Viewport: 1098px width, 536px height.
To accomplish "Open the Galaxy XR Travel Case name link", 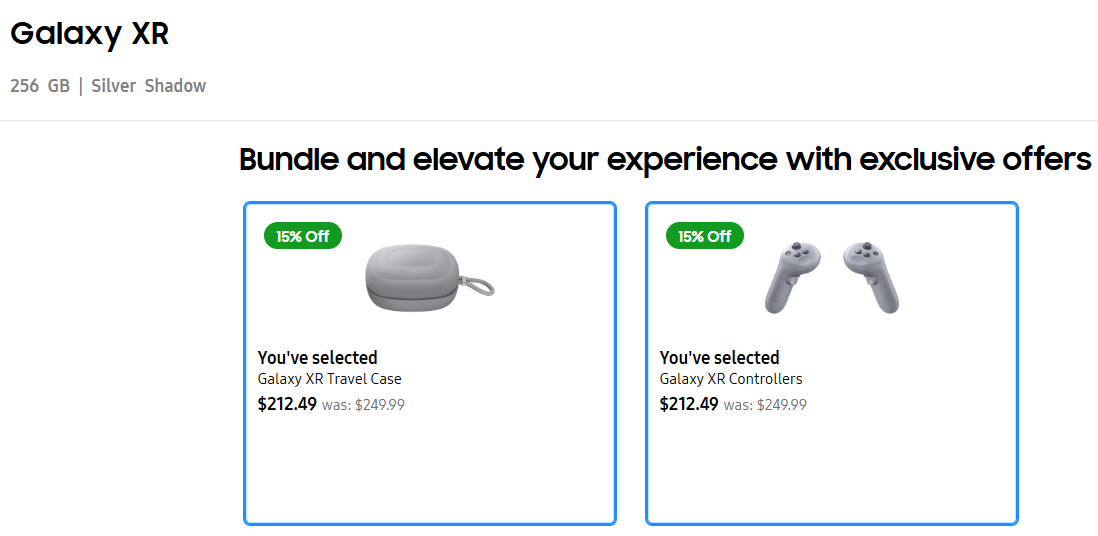I will 330,379.
